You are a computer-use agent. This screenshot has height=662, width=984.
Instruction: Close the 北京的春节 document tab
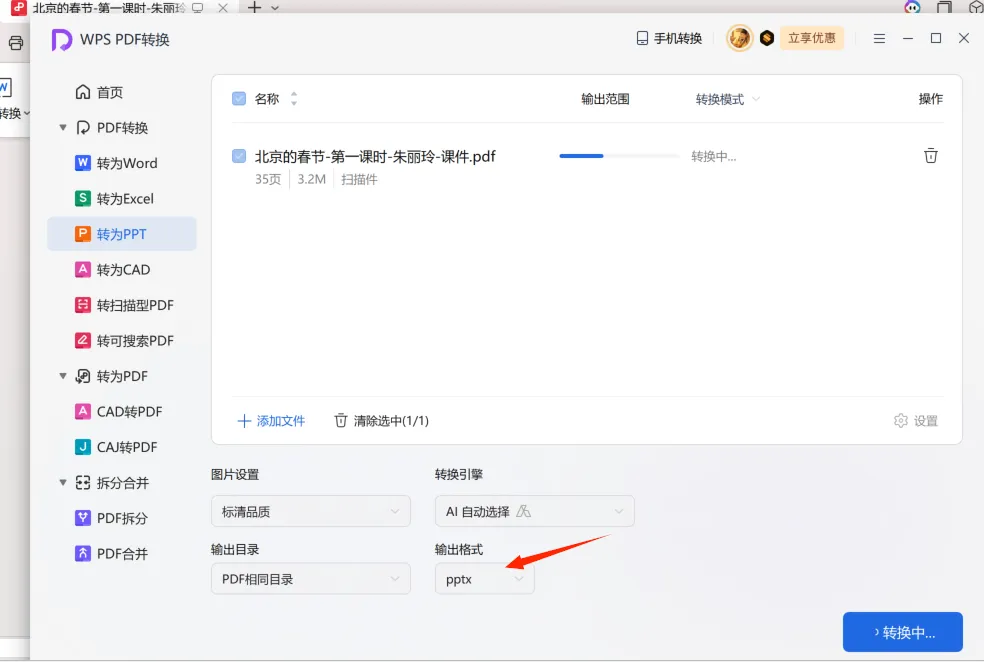223,8
